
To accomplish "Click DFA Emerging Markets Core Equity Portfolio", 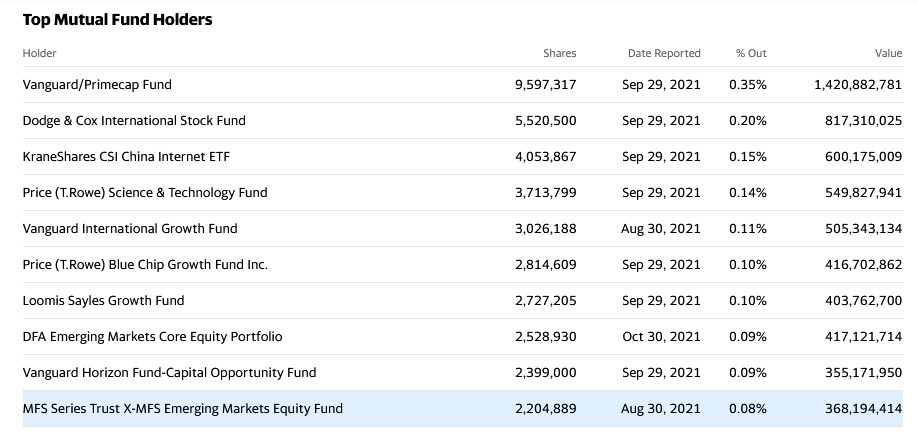I will pyautogui.click(x=152, y=337).
